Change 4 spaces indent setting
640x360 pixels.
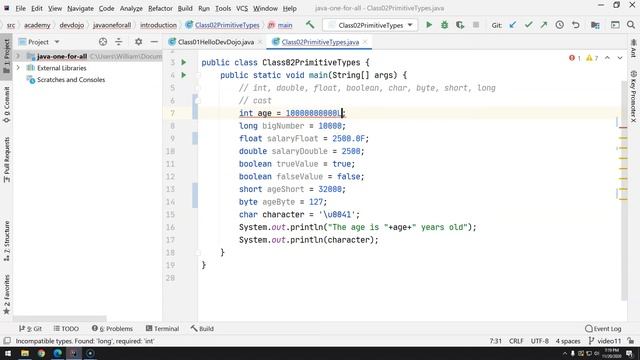tap(568, 341)
